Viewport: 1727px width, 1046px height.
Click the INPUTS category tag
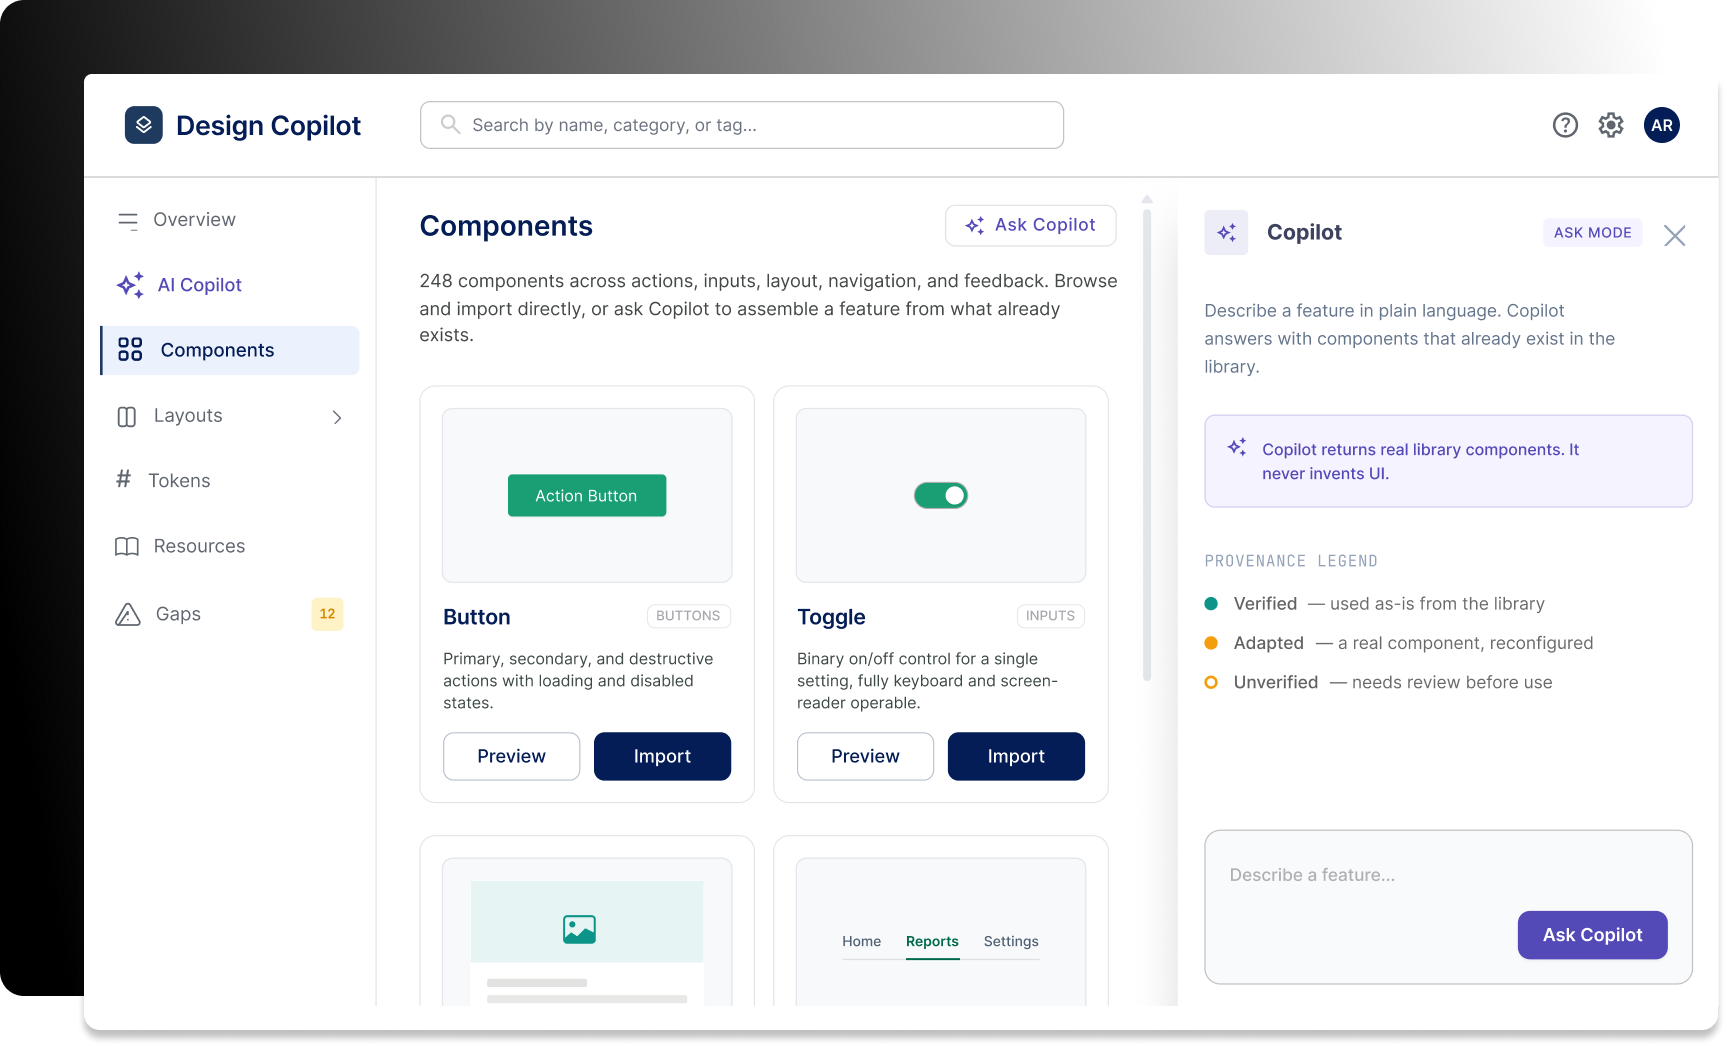point(1050,616)
